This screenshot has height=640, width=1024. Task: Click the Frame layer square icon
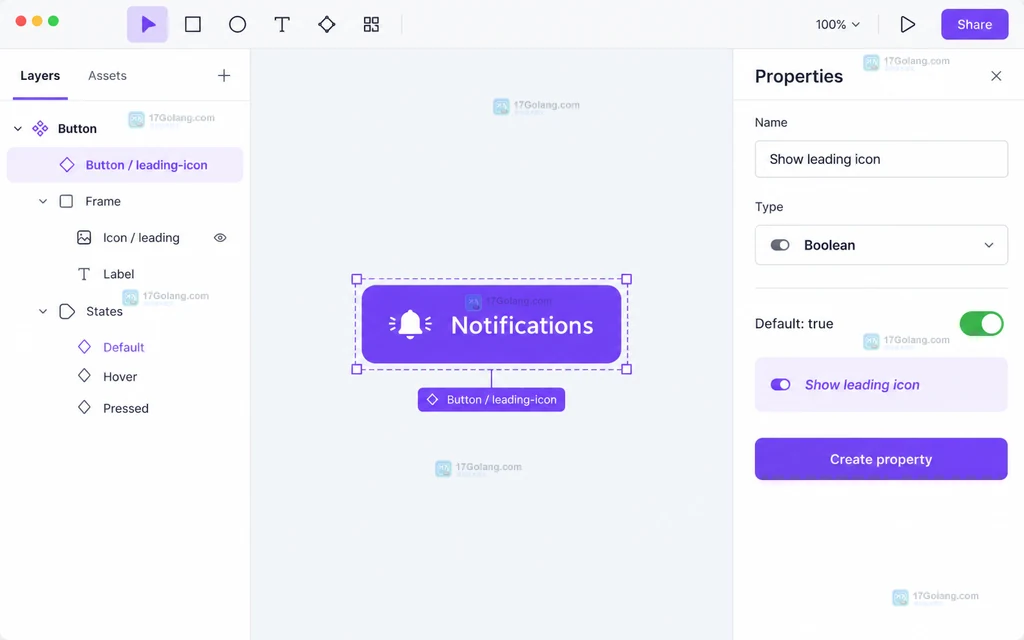tap(66, 201)
